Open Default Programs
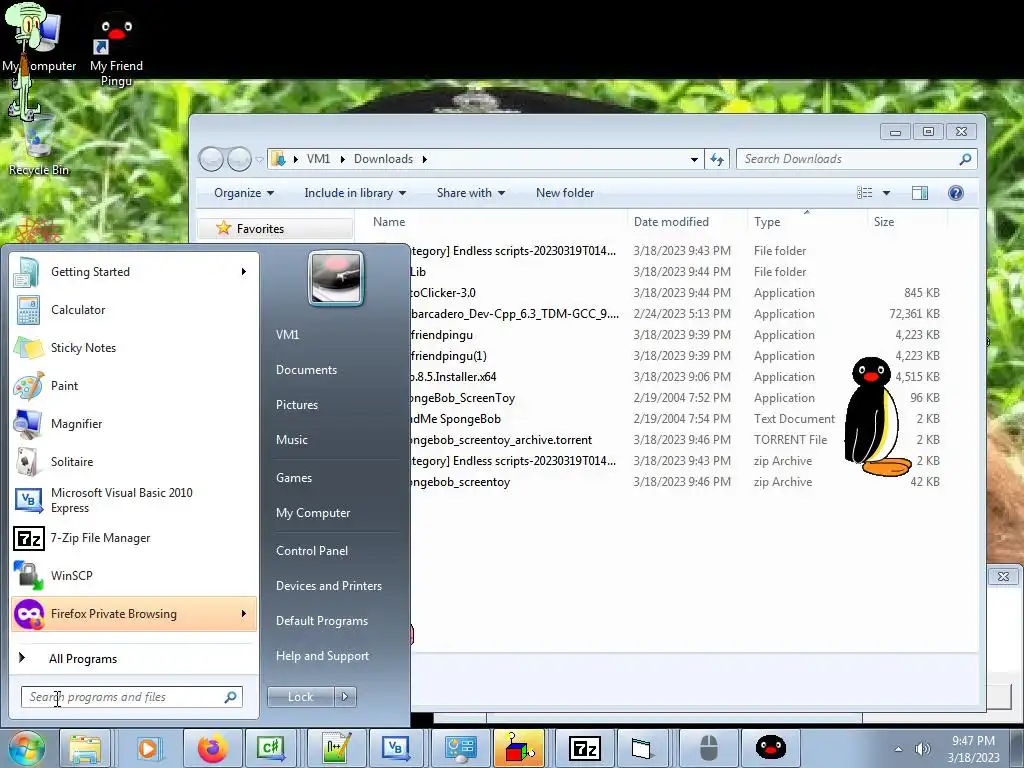 322,620
